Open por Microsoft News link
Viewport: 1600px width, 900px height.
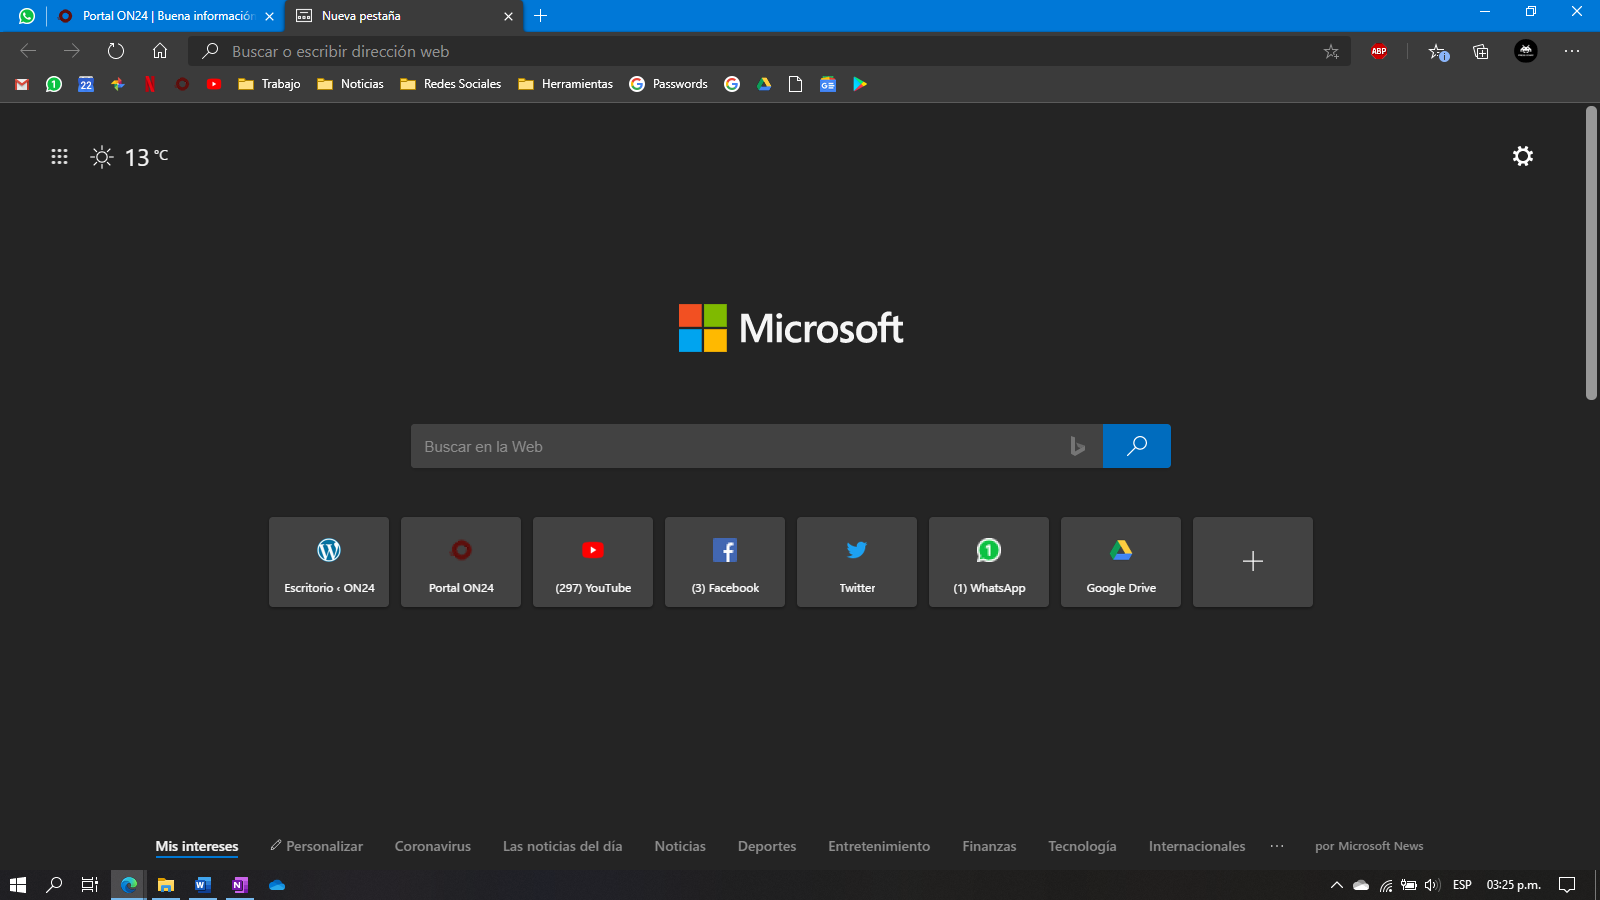click(x=1369, y=846)
